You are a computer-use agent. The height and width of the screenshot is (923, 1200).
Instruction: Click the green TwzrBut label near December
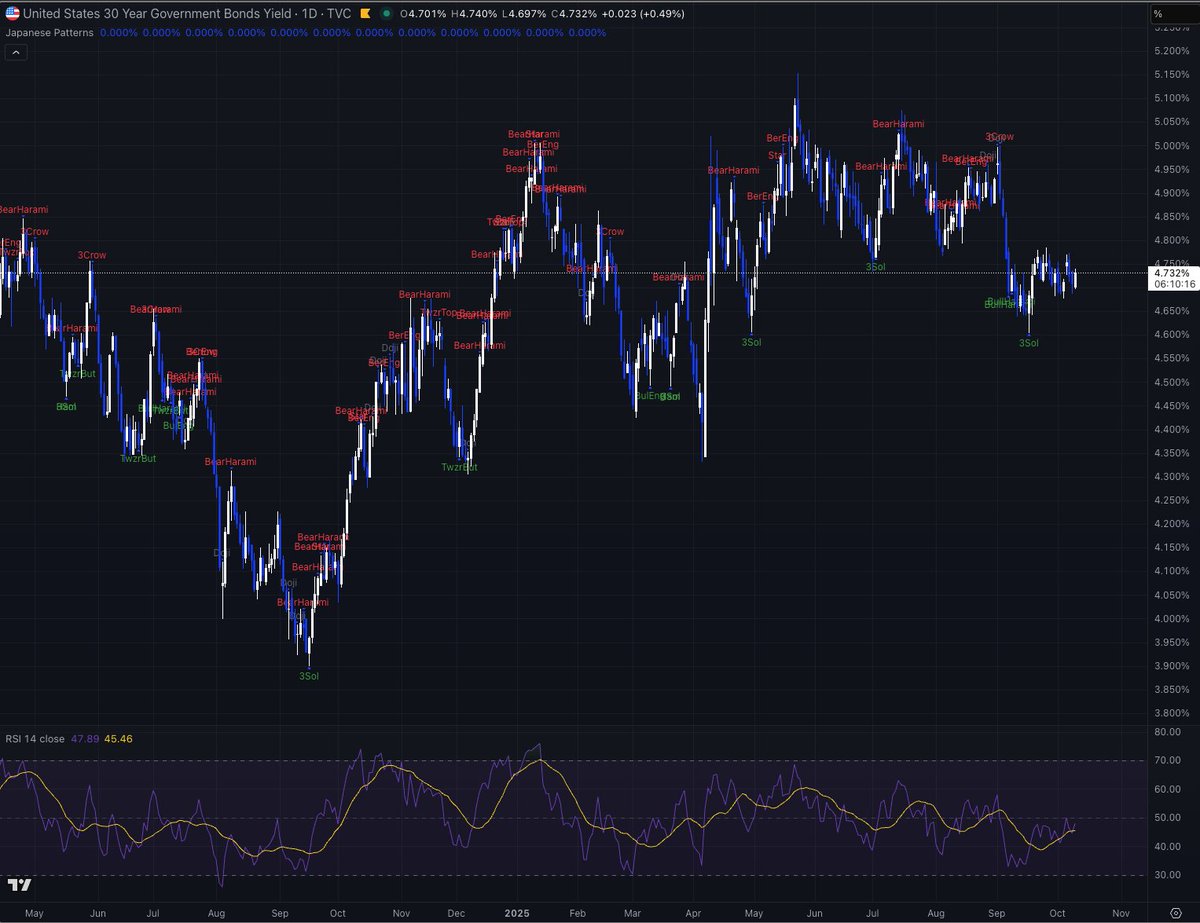point(460,467)
